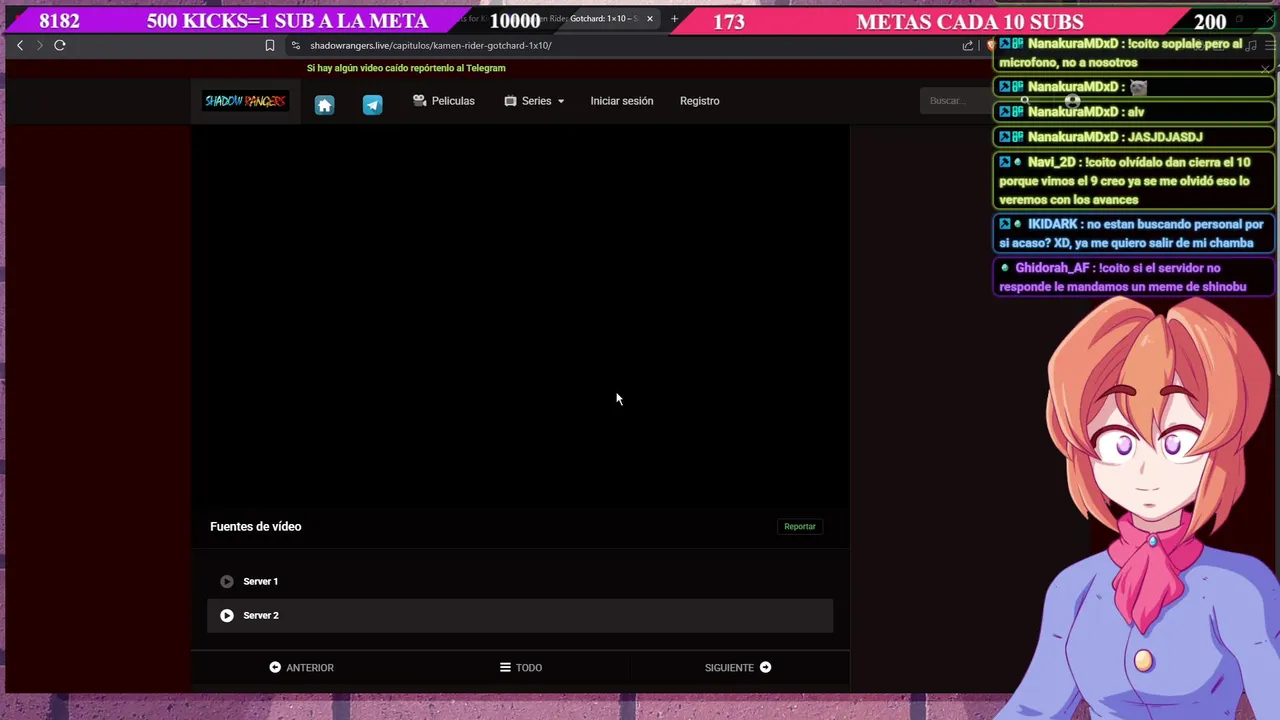Expand the Series dropdown menu

tap(534, 101)
